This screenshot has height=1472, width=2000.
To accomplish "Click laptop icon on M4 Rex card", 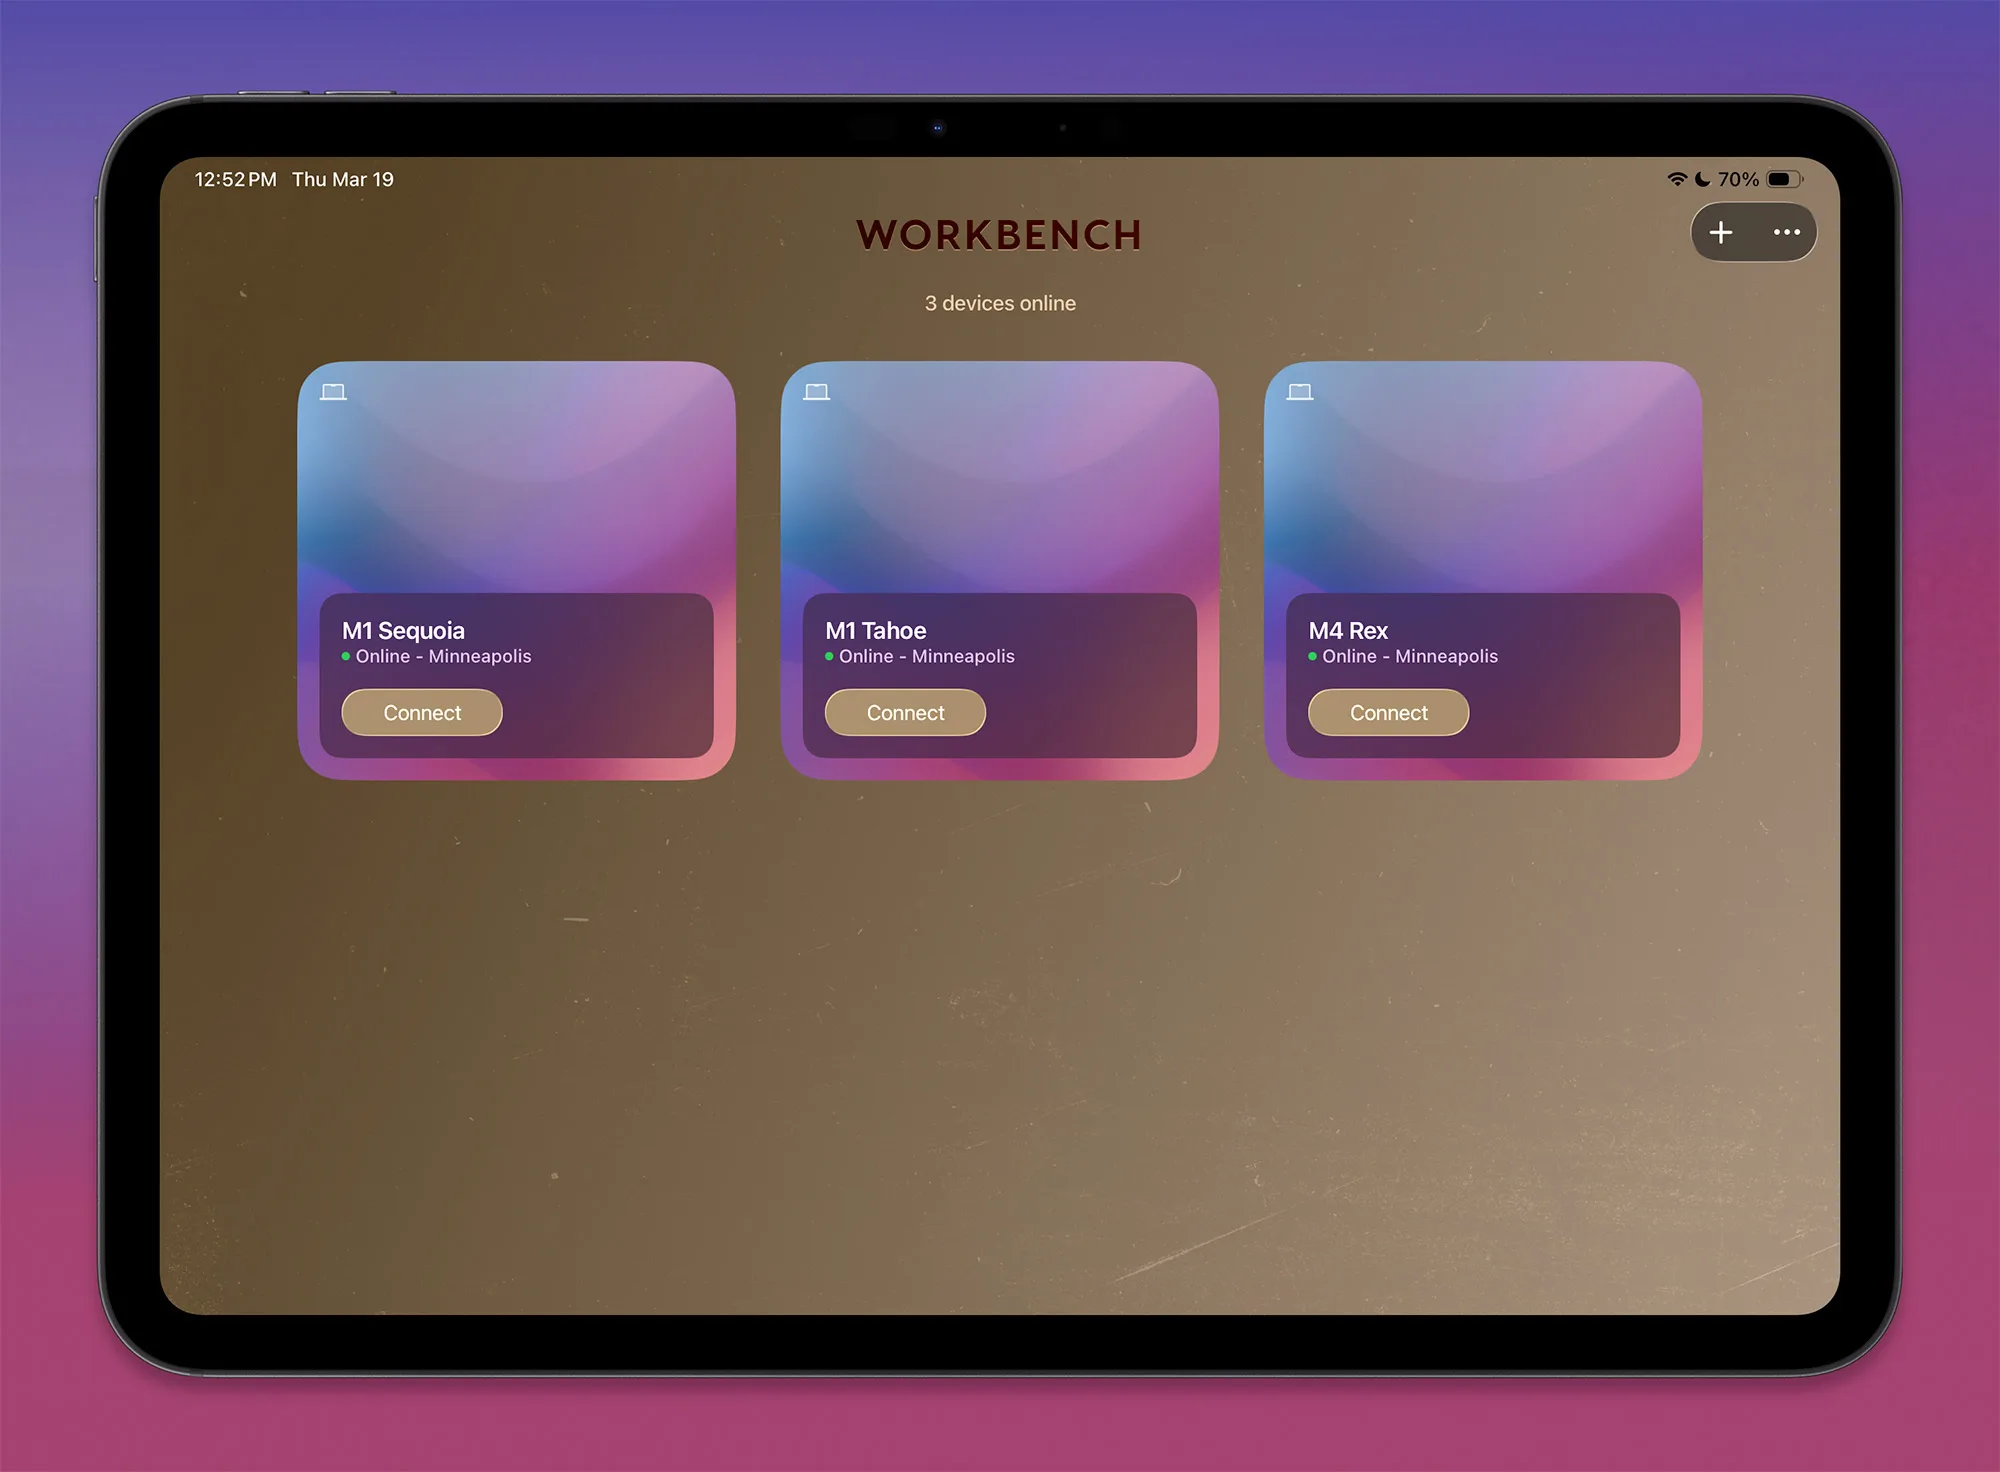I will point(1299,392).
